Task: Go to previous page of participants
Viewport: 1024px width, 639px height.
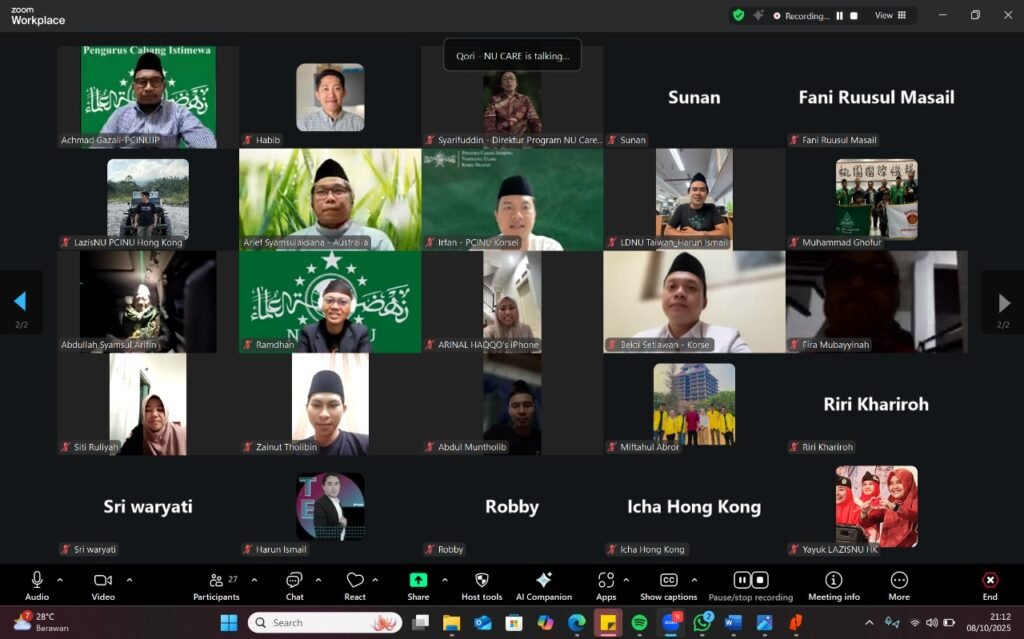Action: (20, 301)
